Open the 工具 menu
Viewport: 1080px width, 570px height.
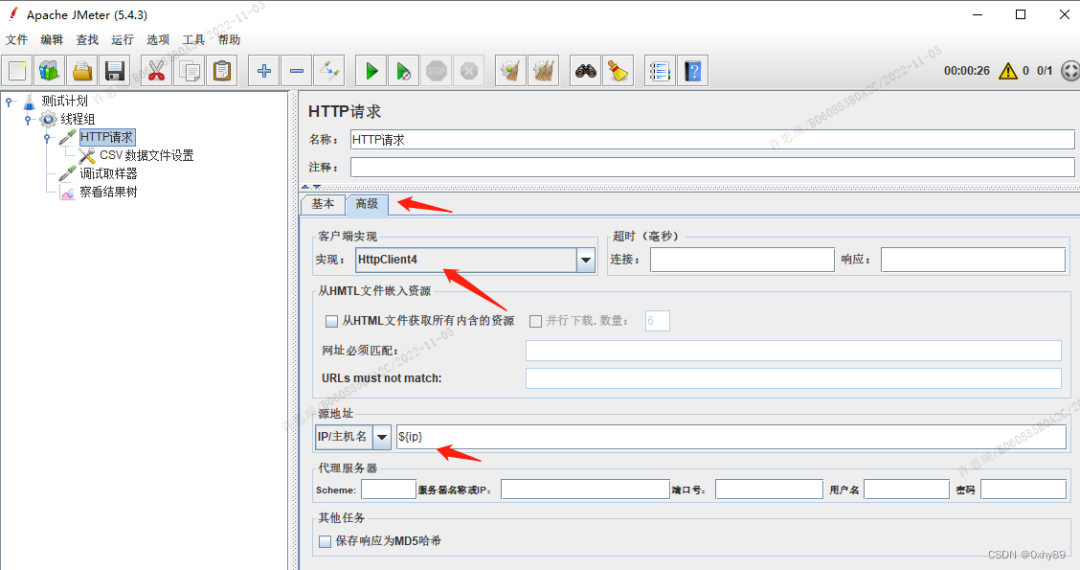click(x=194, y=40)
